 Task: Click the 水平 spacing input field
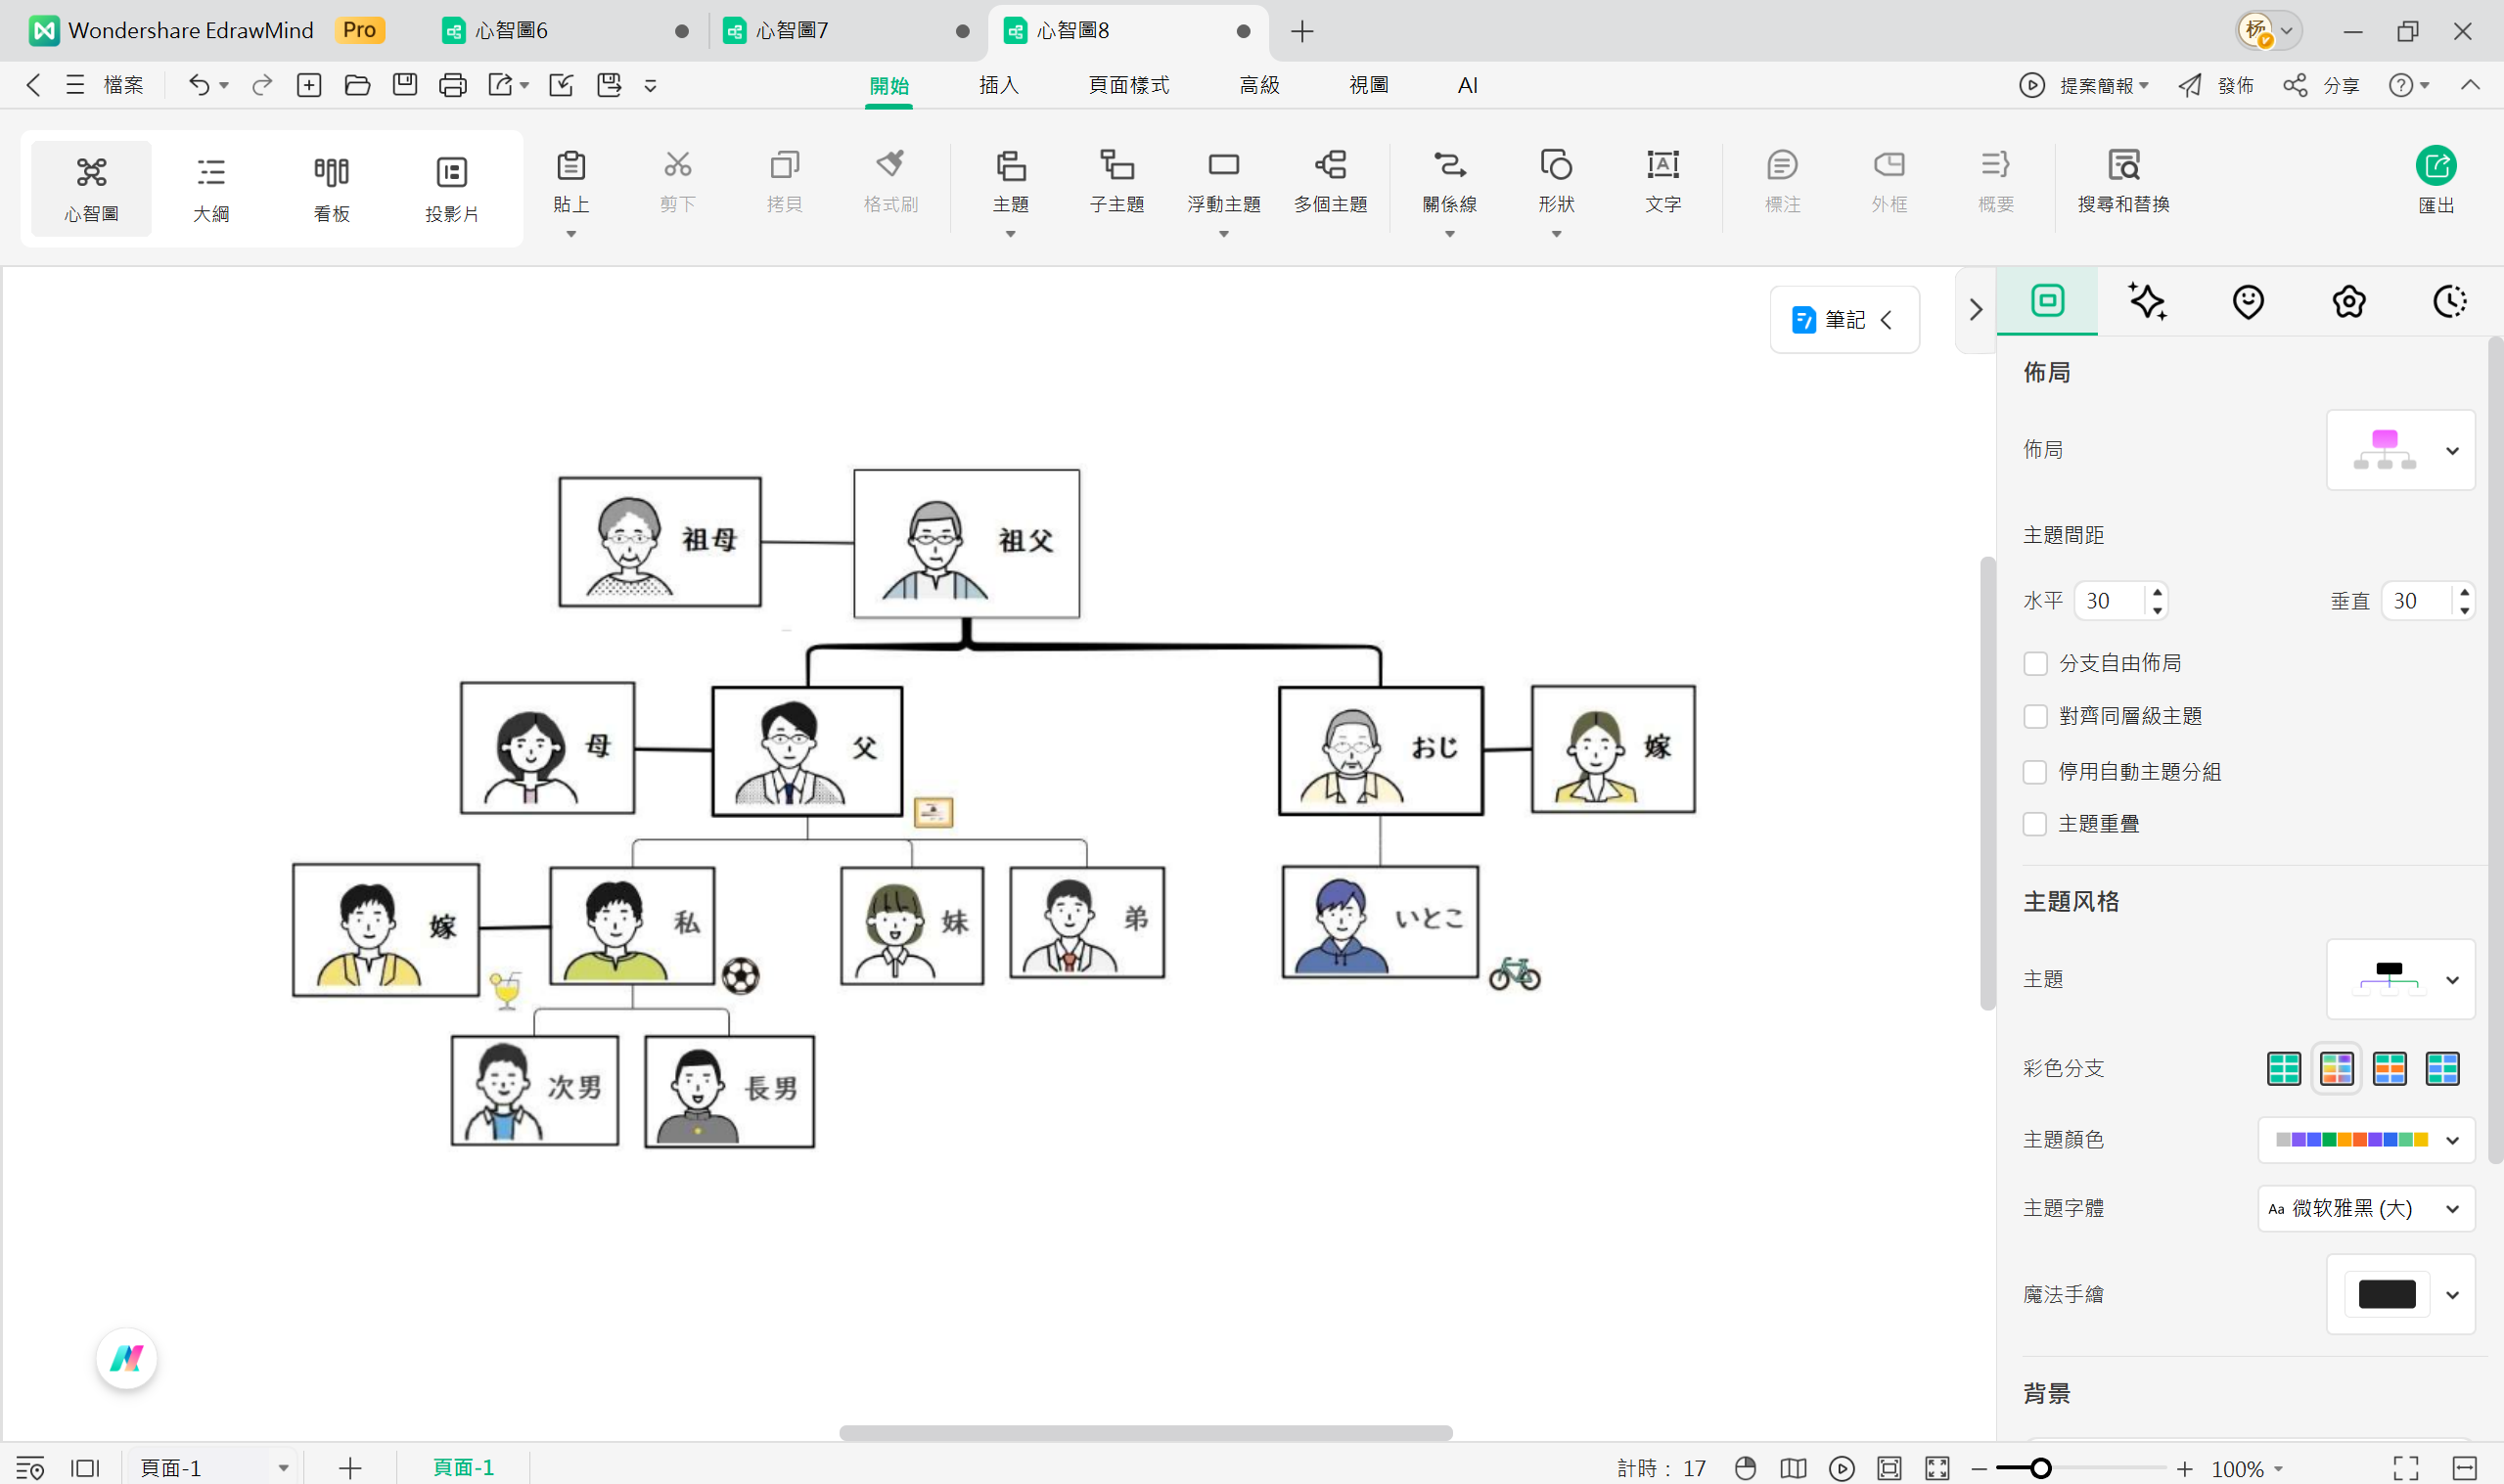coord(2108,601)
